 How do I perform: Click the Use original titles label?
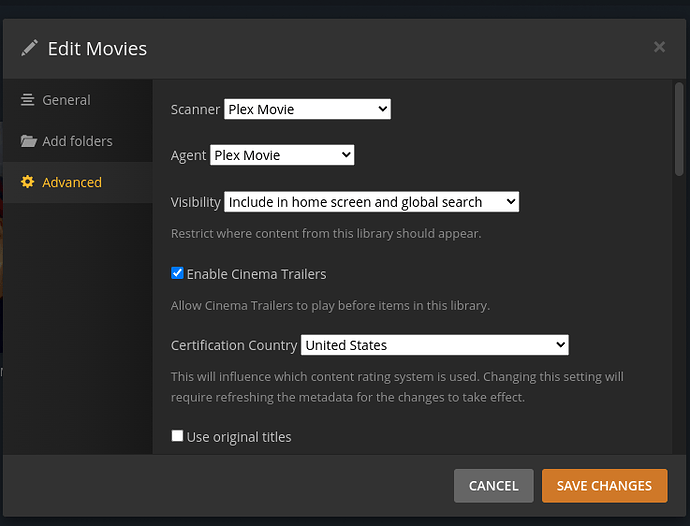(x=239, y=437)
